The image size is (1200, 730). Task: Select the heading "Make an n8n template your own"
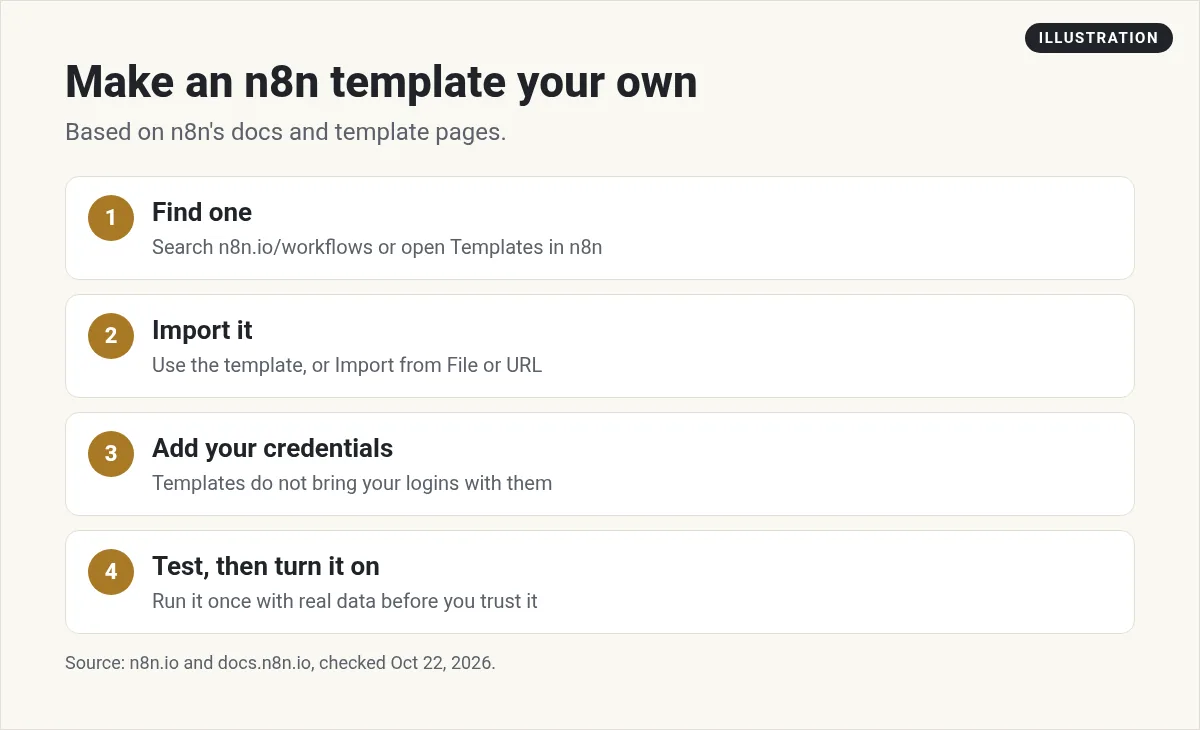point(381,82)
